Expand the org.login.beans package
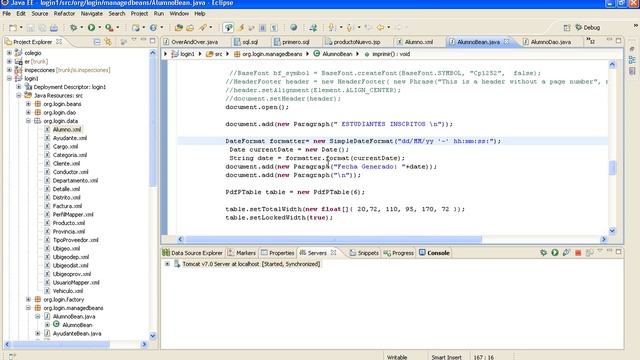The width and height of the screenshot is (640, 360). [x=28, y=104]
